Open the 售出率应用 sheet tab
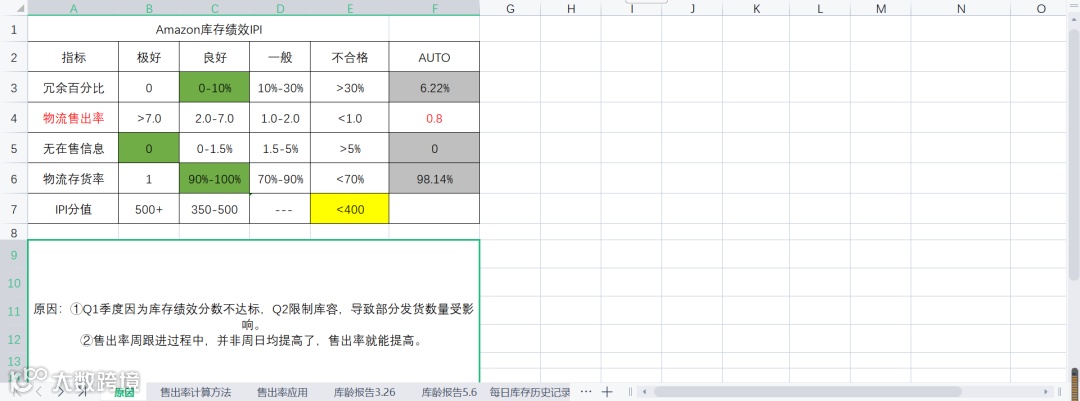Image resolution: width=1080 pixels, height=401 pixels. click(x=282, y=392)
